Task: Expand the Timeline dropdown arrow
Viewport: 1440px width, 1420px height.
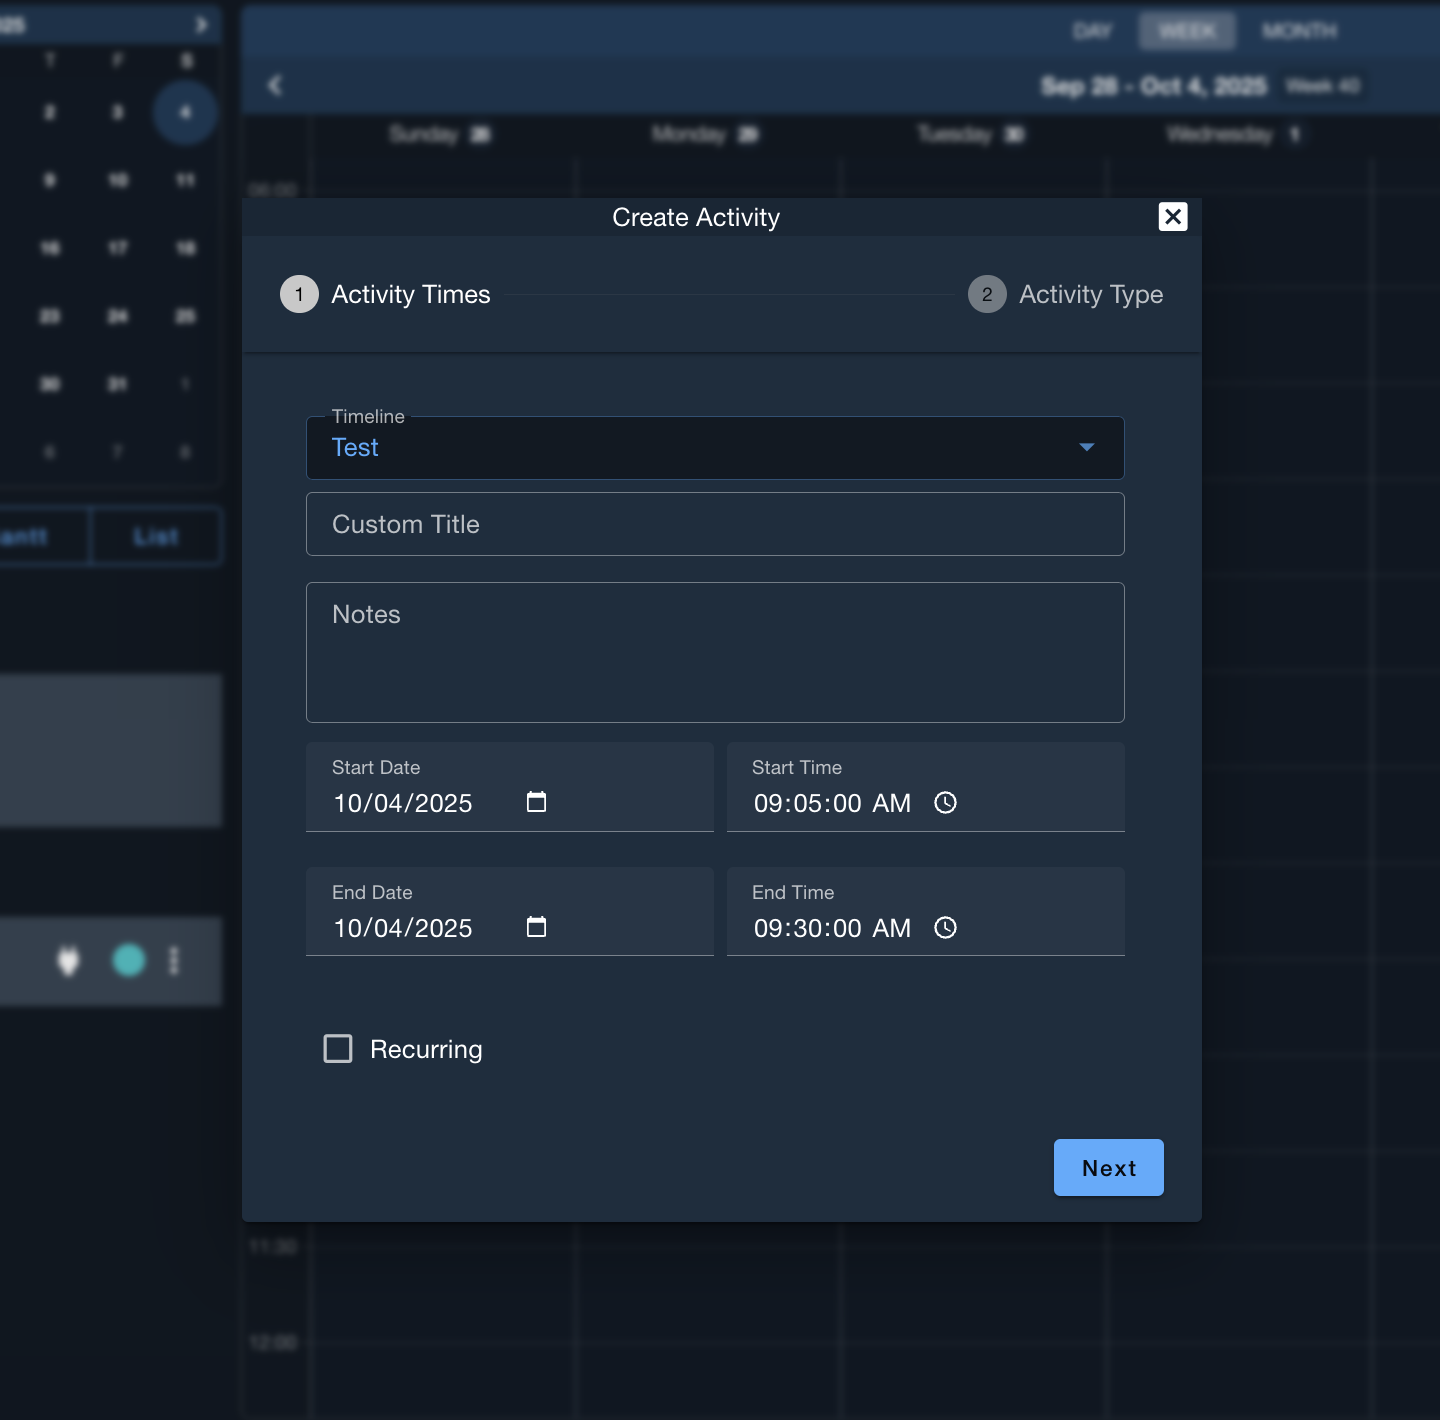Action: 1087,447
